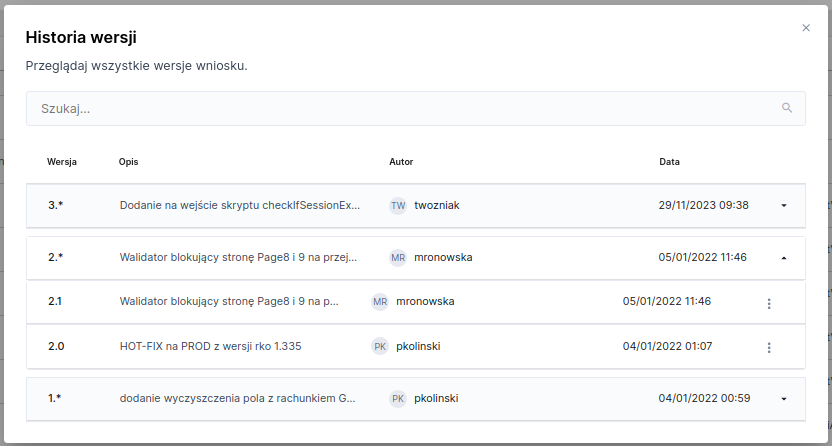The height and width of the screenshot is (446, 832).
Task: Click the Data column header
Action: click(x=669, y=161)
